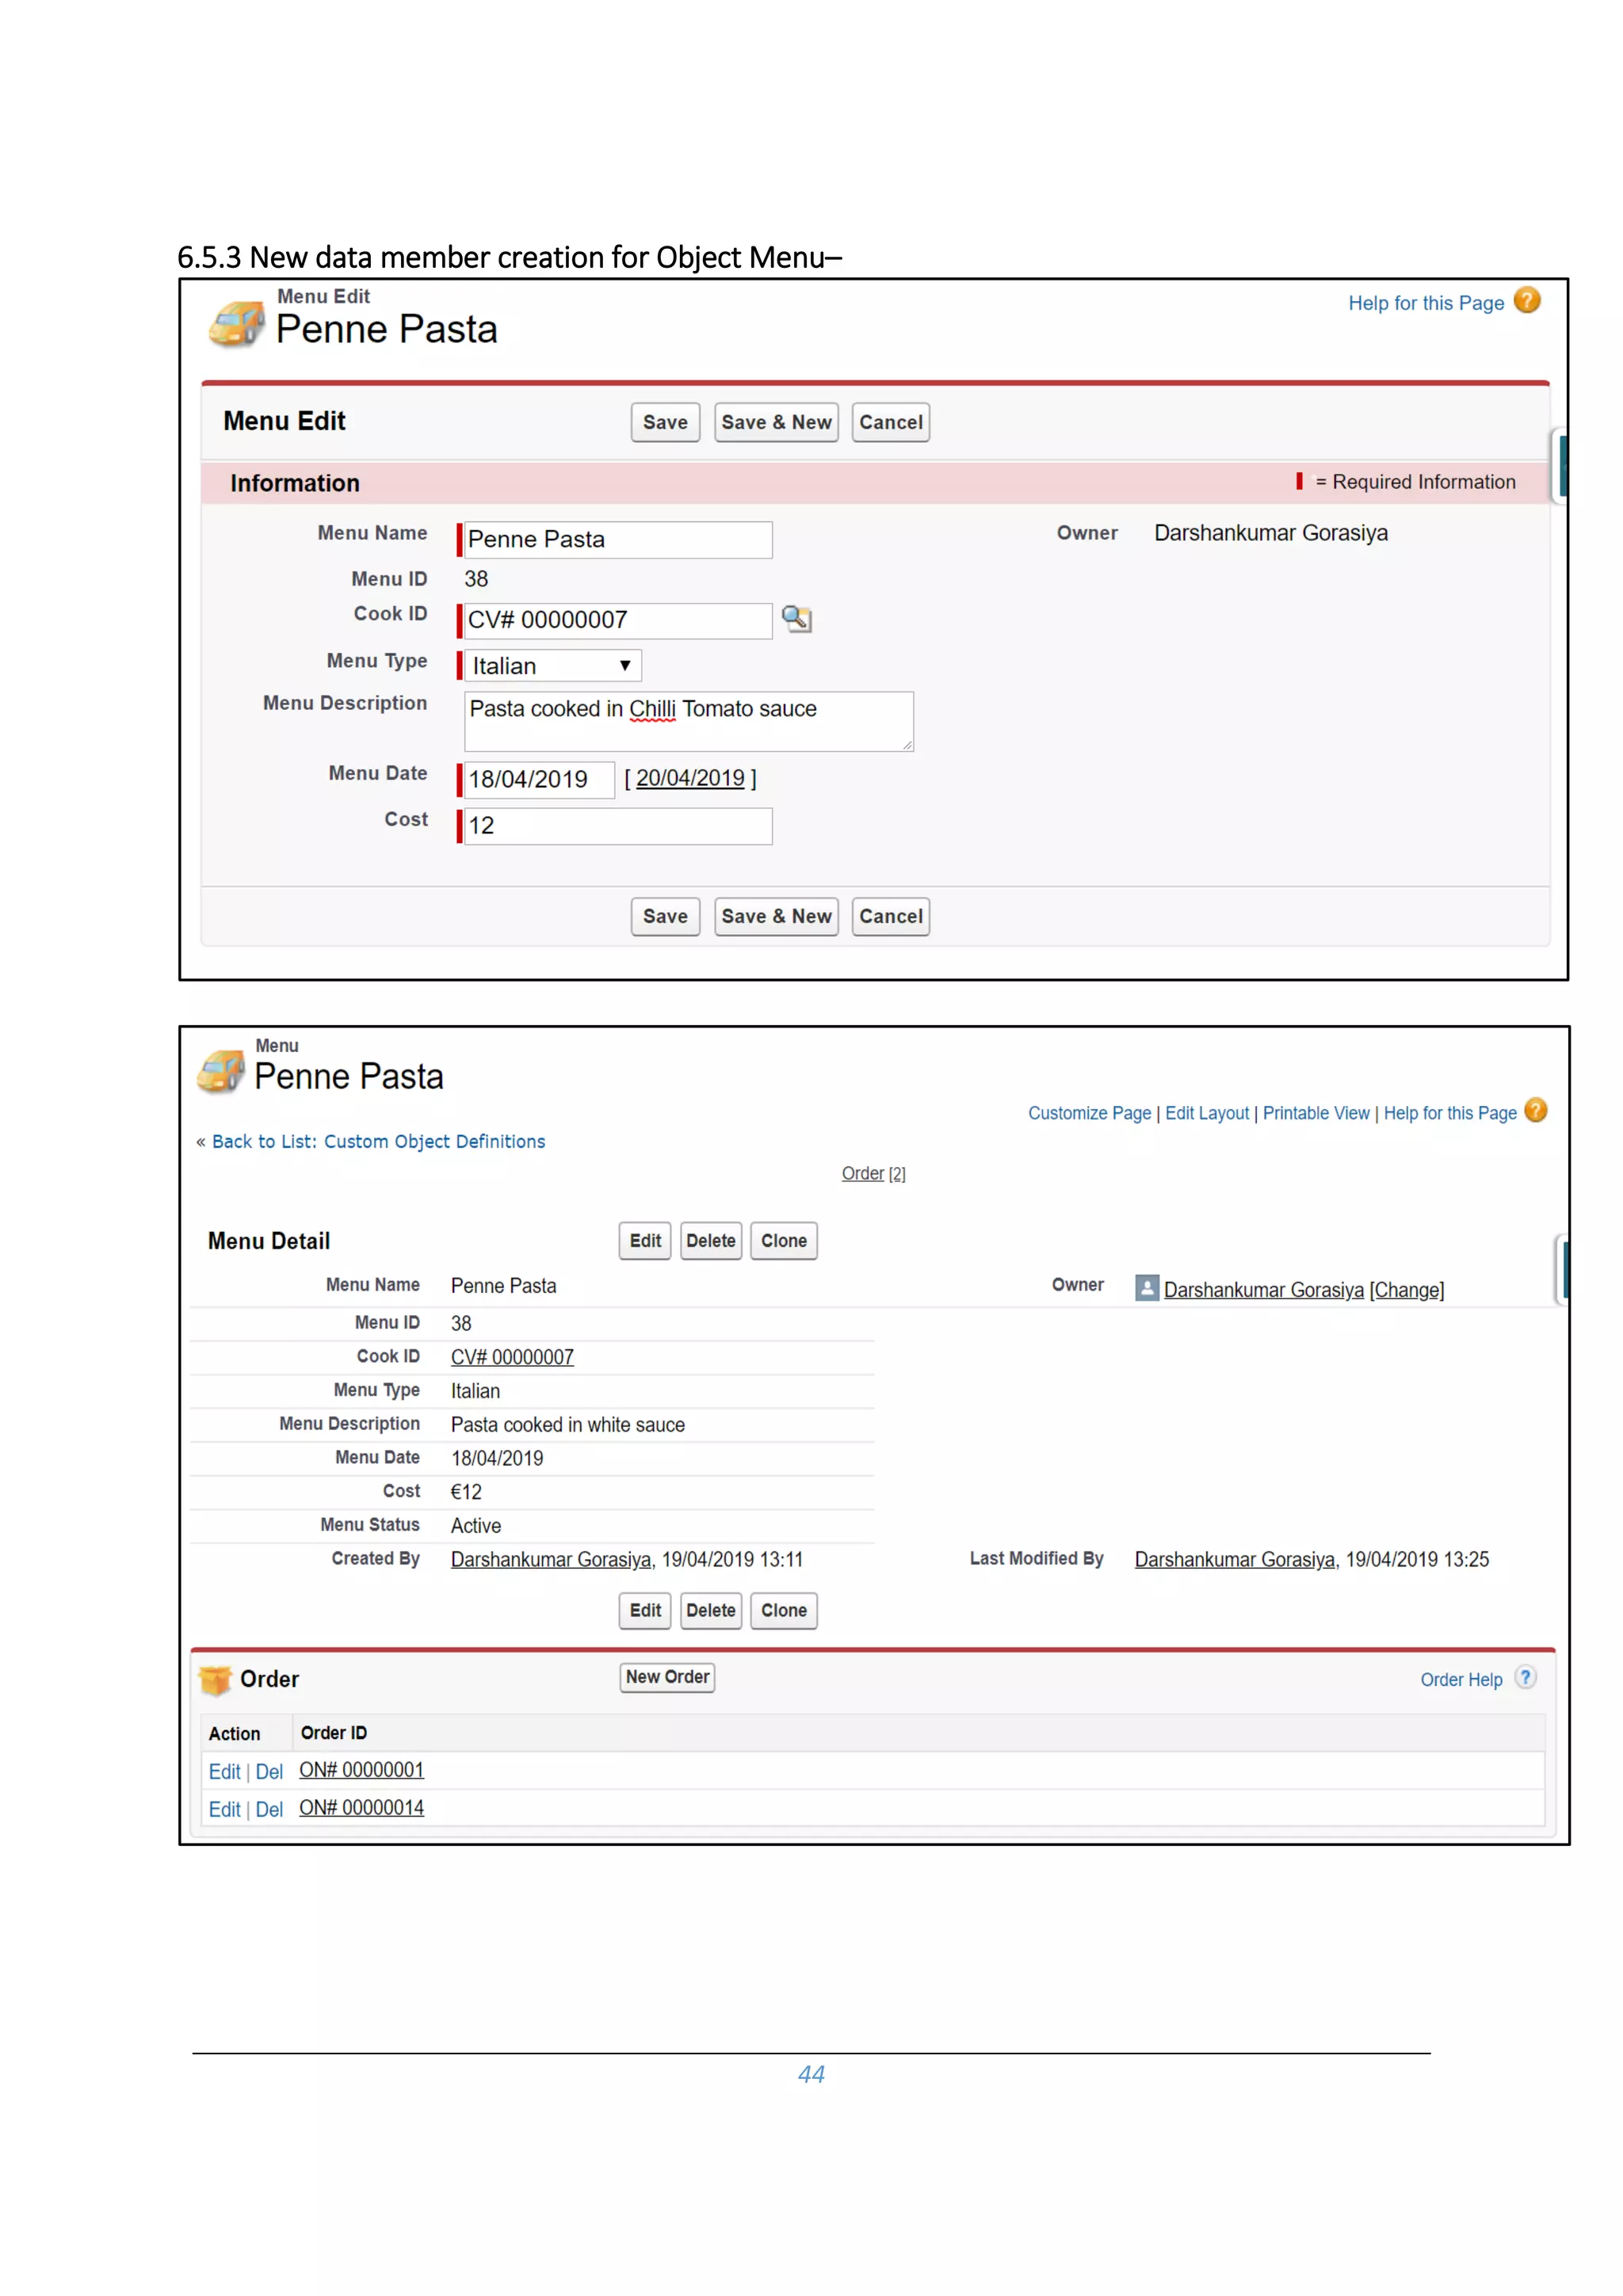Click into the Cost input field
1623x2296 pixels.
[x=618, y=826]
